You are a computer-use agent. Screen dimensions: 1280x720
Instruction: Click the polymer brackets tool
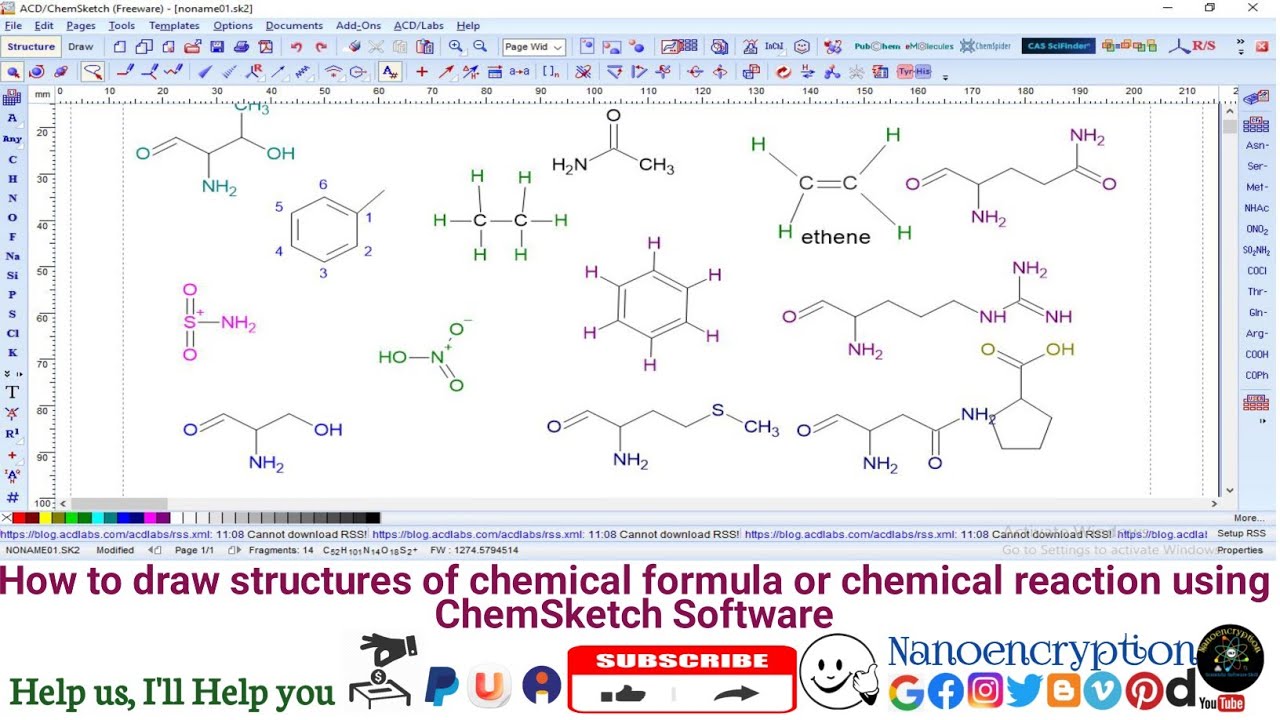[x=551, y=72]
